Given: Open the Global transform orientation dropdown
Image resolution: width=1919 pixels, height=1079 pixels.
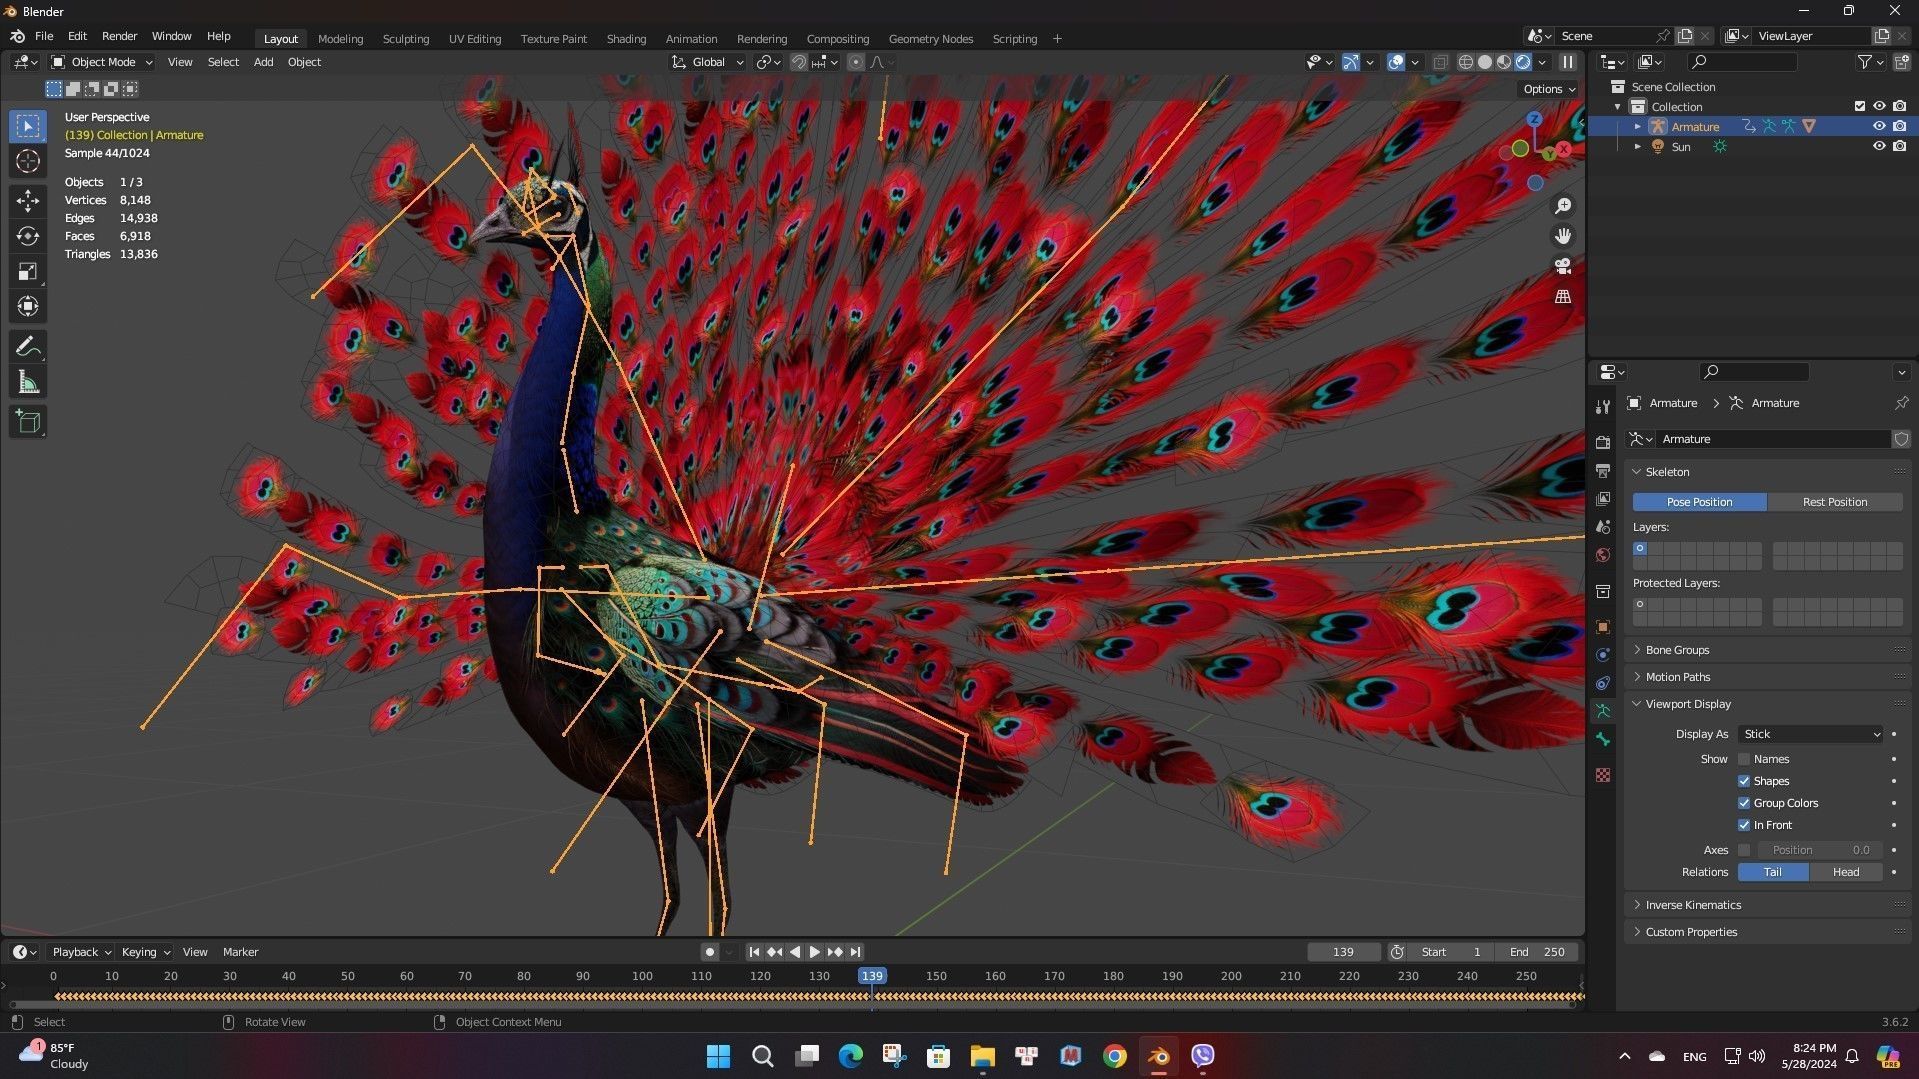Looking at the screenshot, I should [x=708, y=62].
